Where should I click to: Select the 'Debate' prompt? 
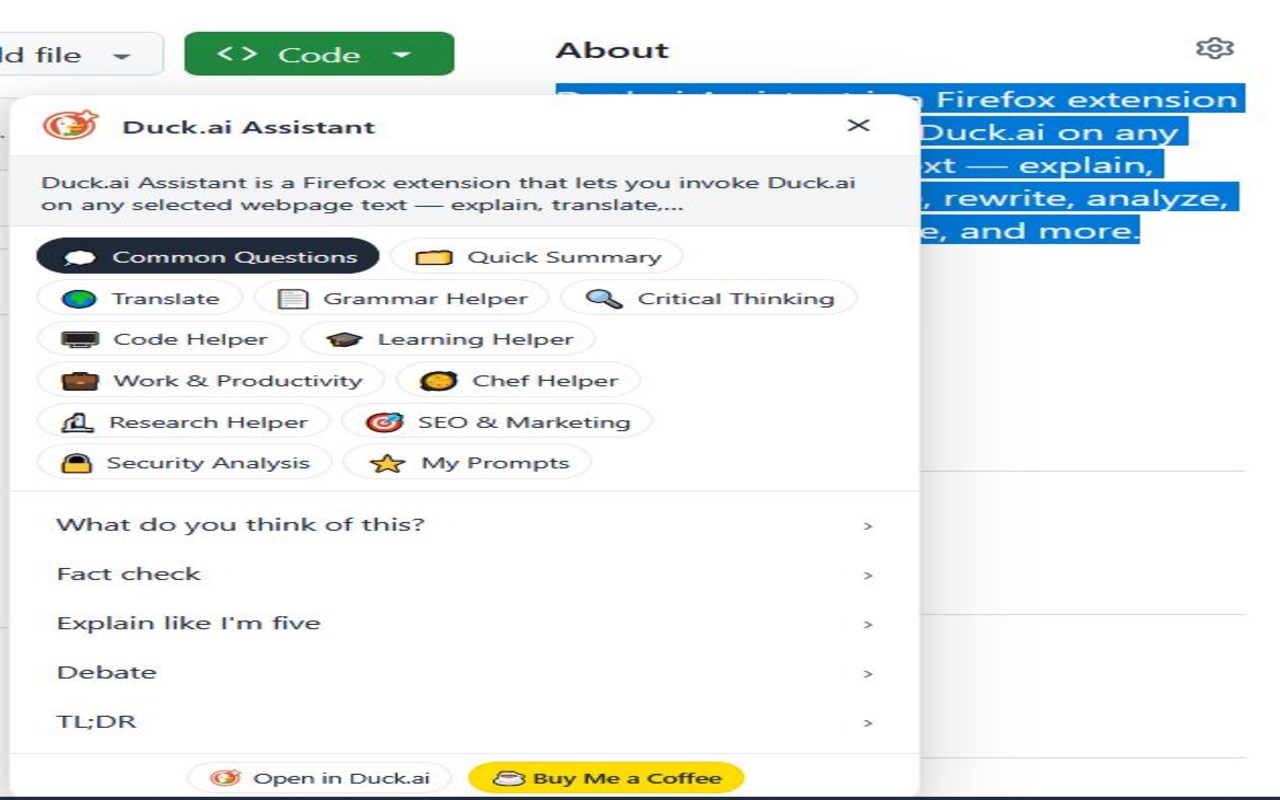(465, 672)
